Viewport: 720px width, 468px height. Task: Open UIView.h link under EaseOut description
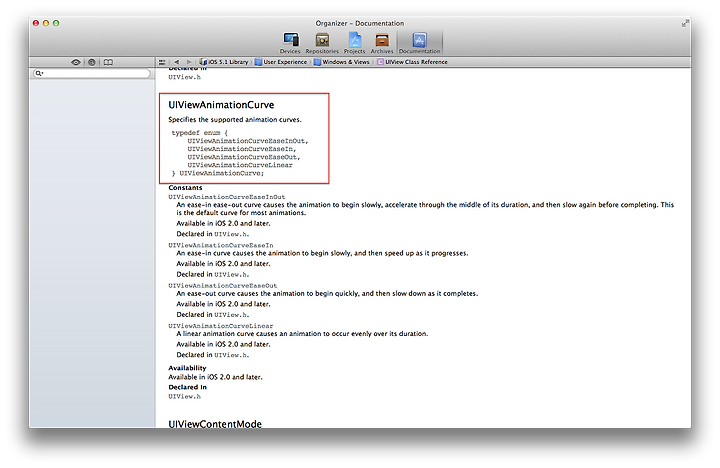click(x=231, y=315)
